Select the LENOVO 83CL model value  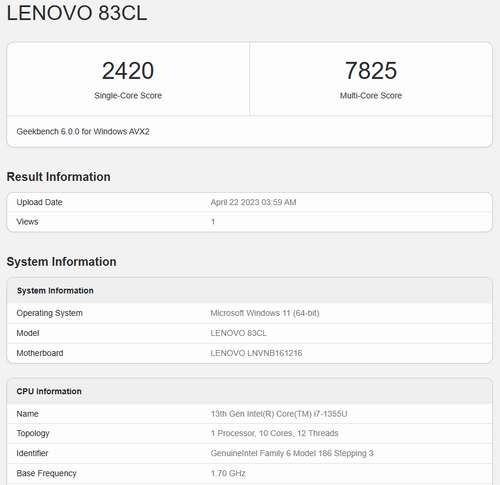coord(239,333)
